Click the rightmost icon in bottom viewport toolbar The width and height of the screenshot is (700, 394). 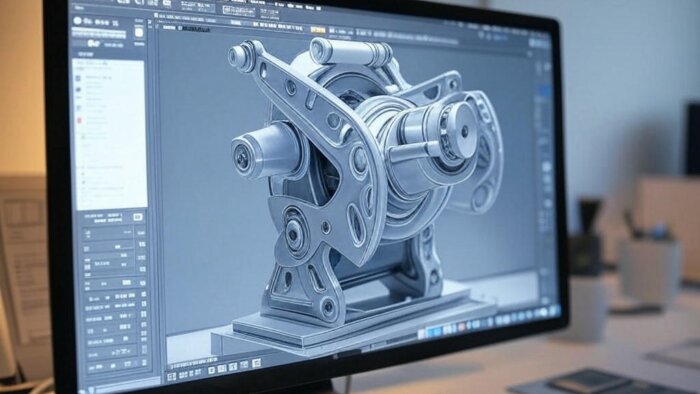(x=257, y=363)
